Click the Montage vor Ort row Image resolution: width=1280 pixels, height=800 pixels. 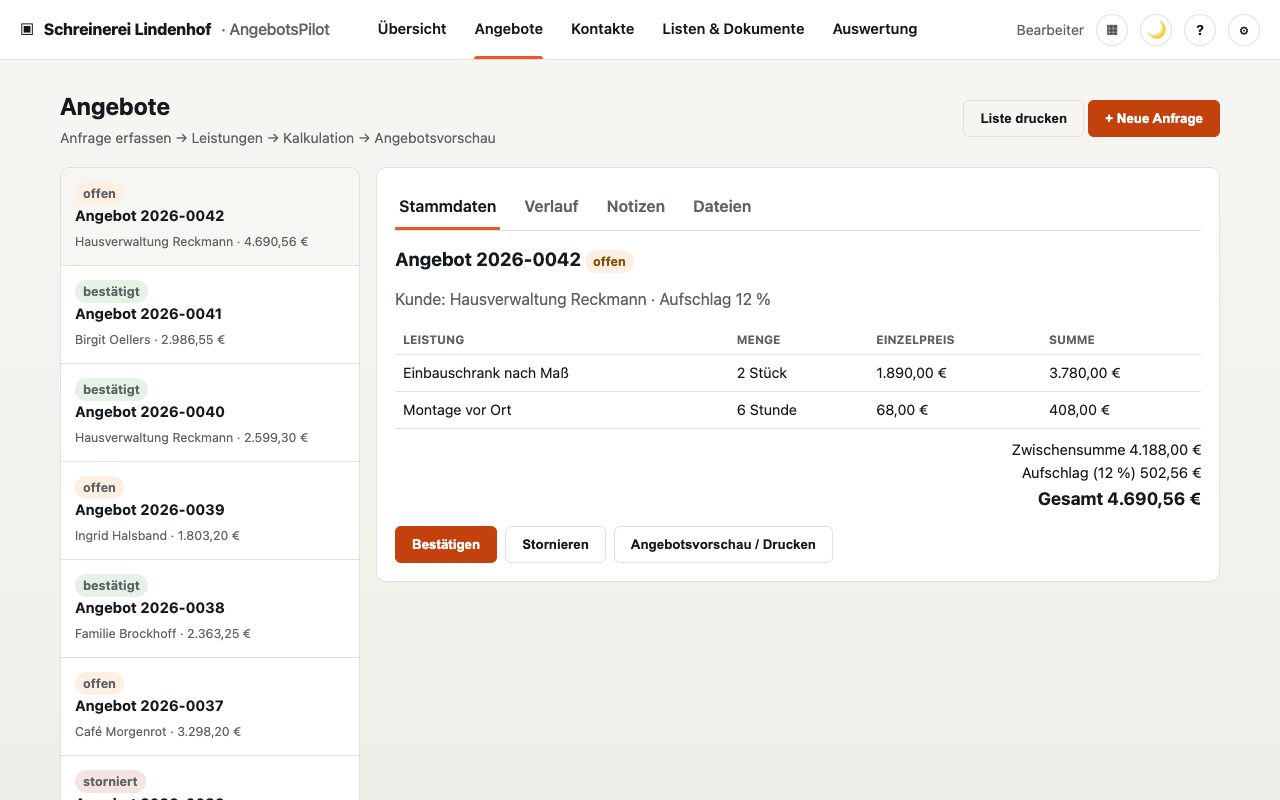pos(798,410)
